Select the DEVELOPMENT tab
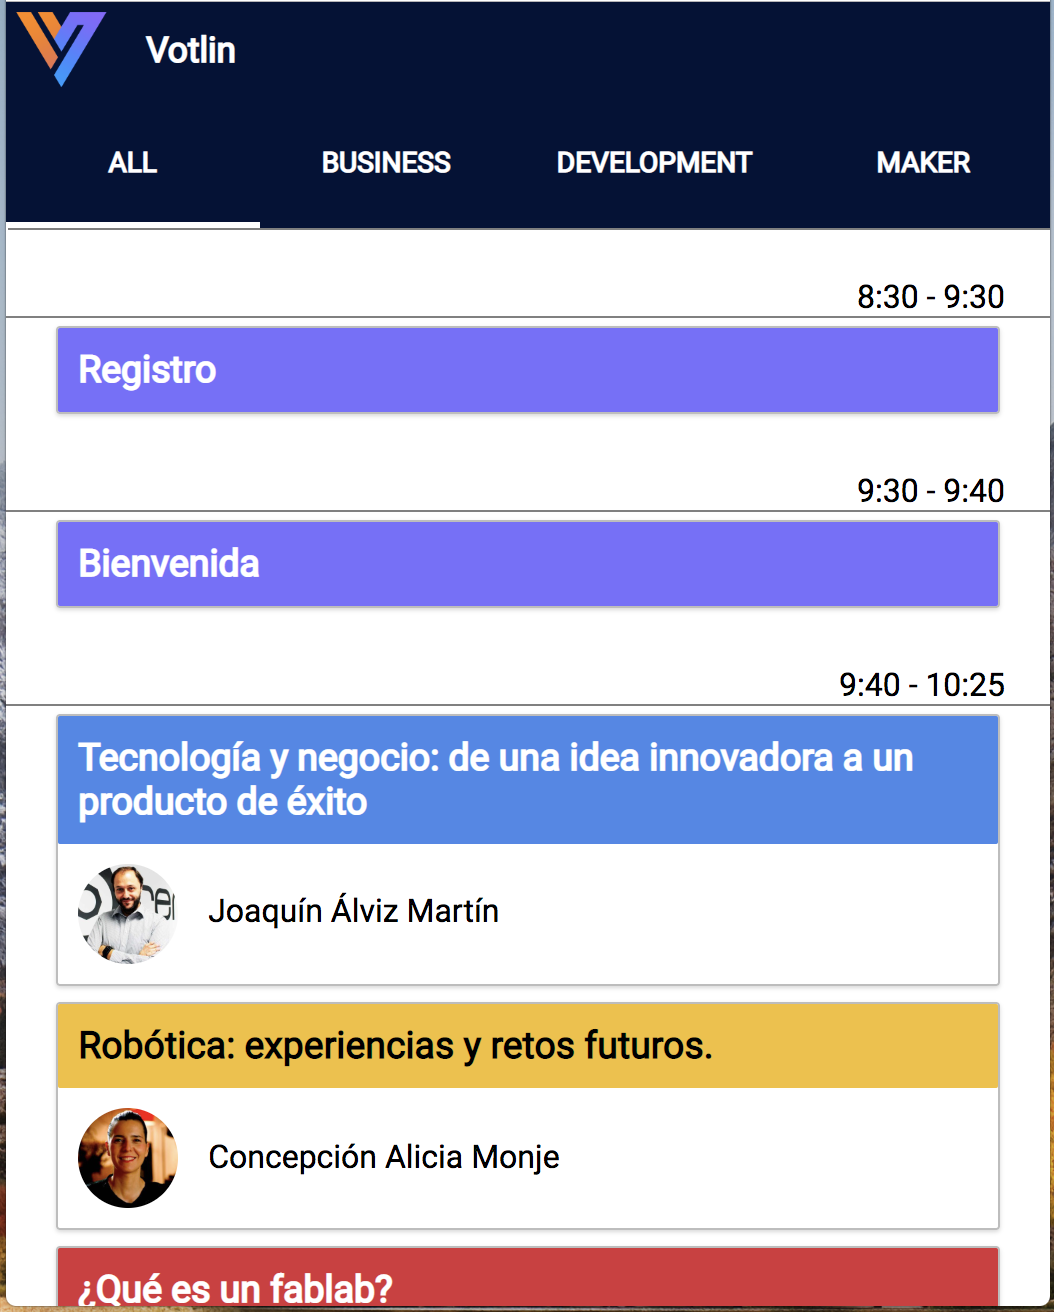 654,163
